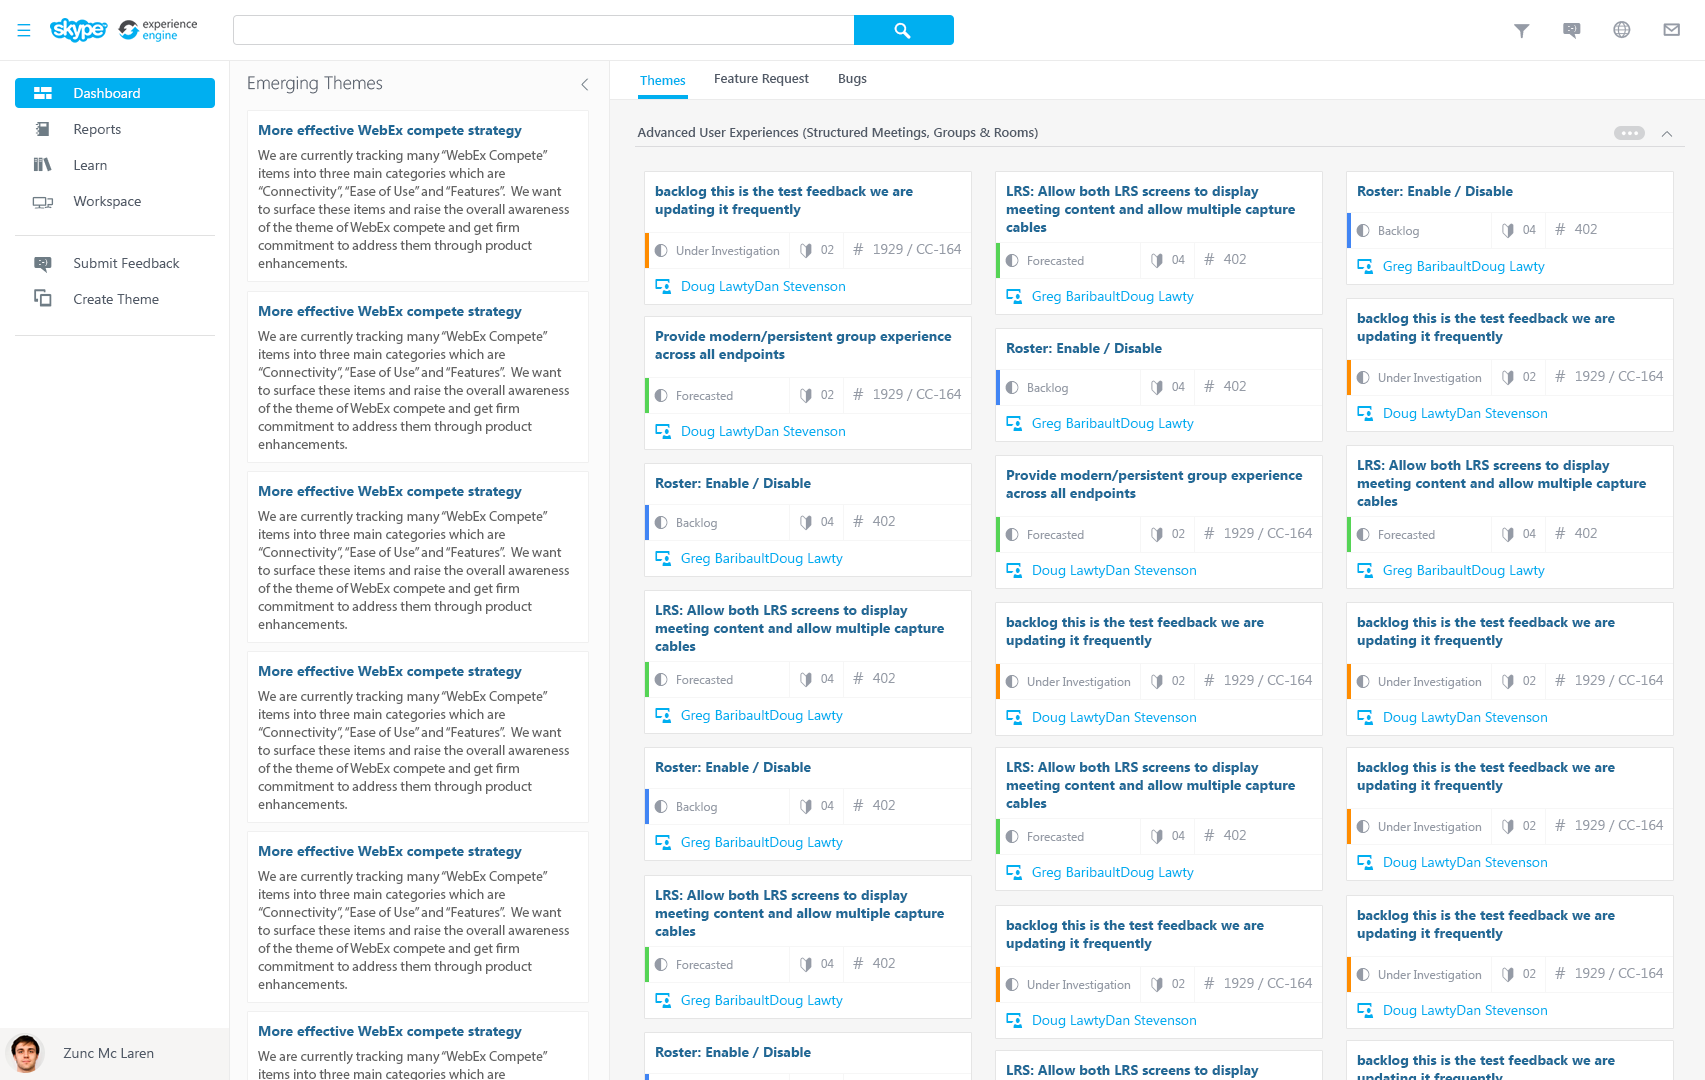Screen dimensions: 1705x1080
Task: Click the Reports sidebar icon
Action: (x=42, y=129)
